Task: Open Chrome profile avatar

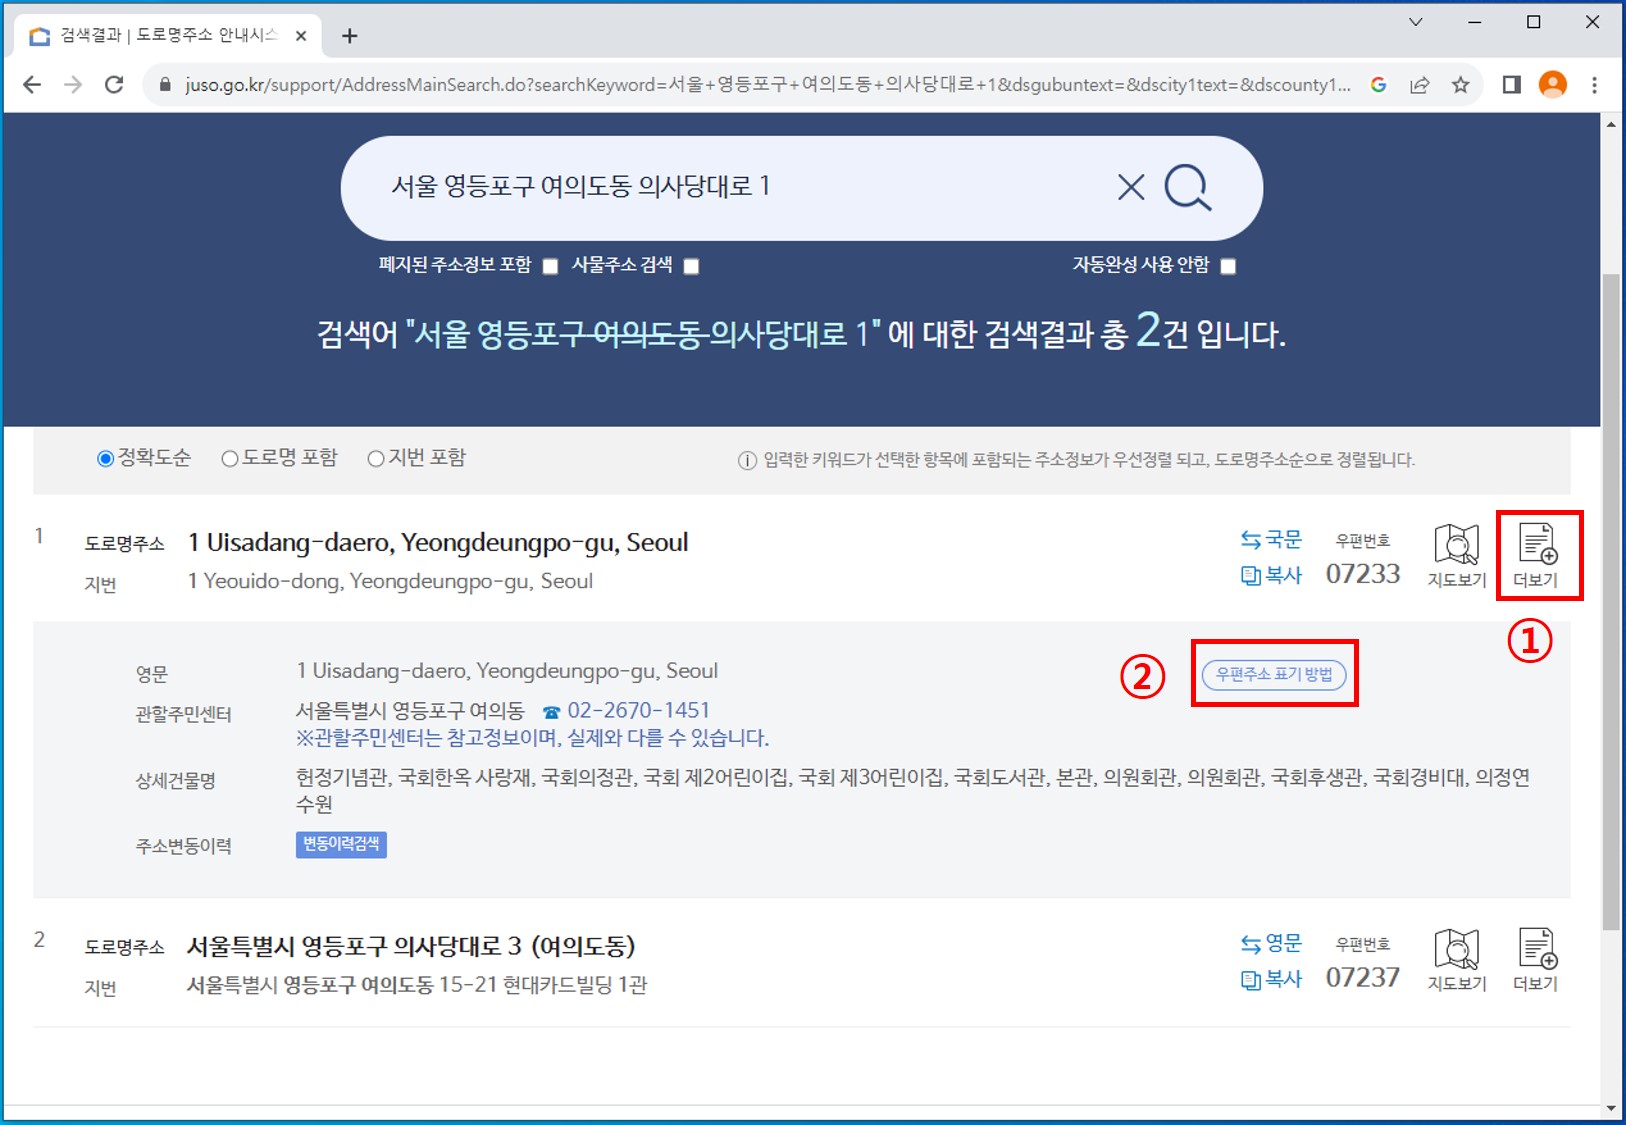Action: click(x=1553, y=85)
